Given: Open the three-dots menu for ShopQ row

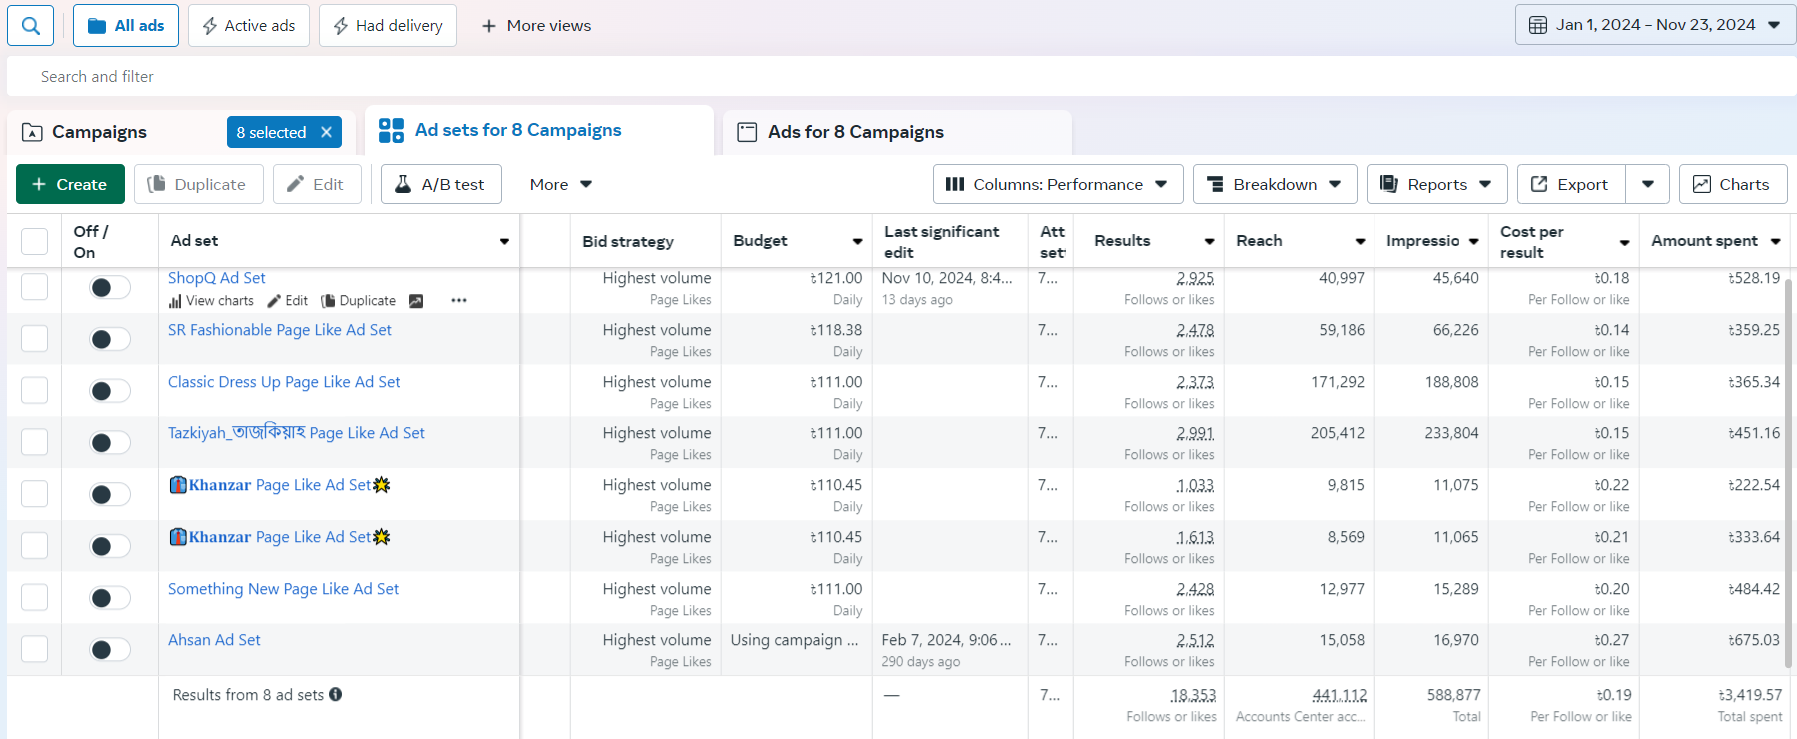Looking at the screenshot, I should (459, 301).
